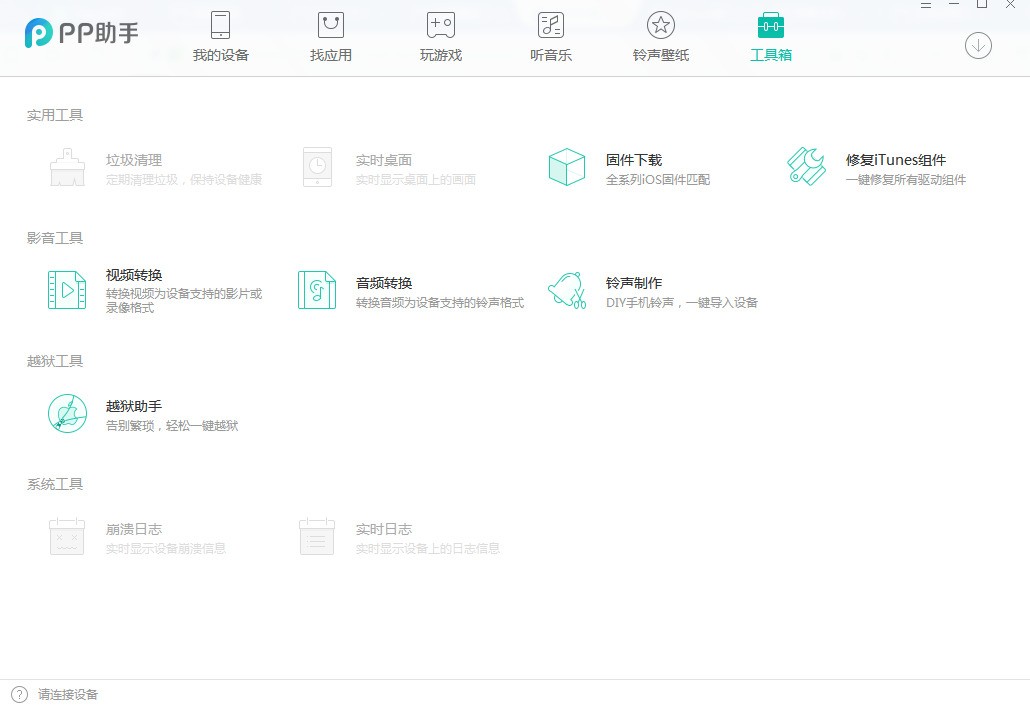
Task: Click the 实时显示桌面上的画面 description
Action: pyautogui.click(x=416, y=179)
